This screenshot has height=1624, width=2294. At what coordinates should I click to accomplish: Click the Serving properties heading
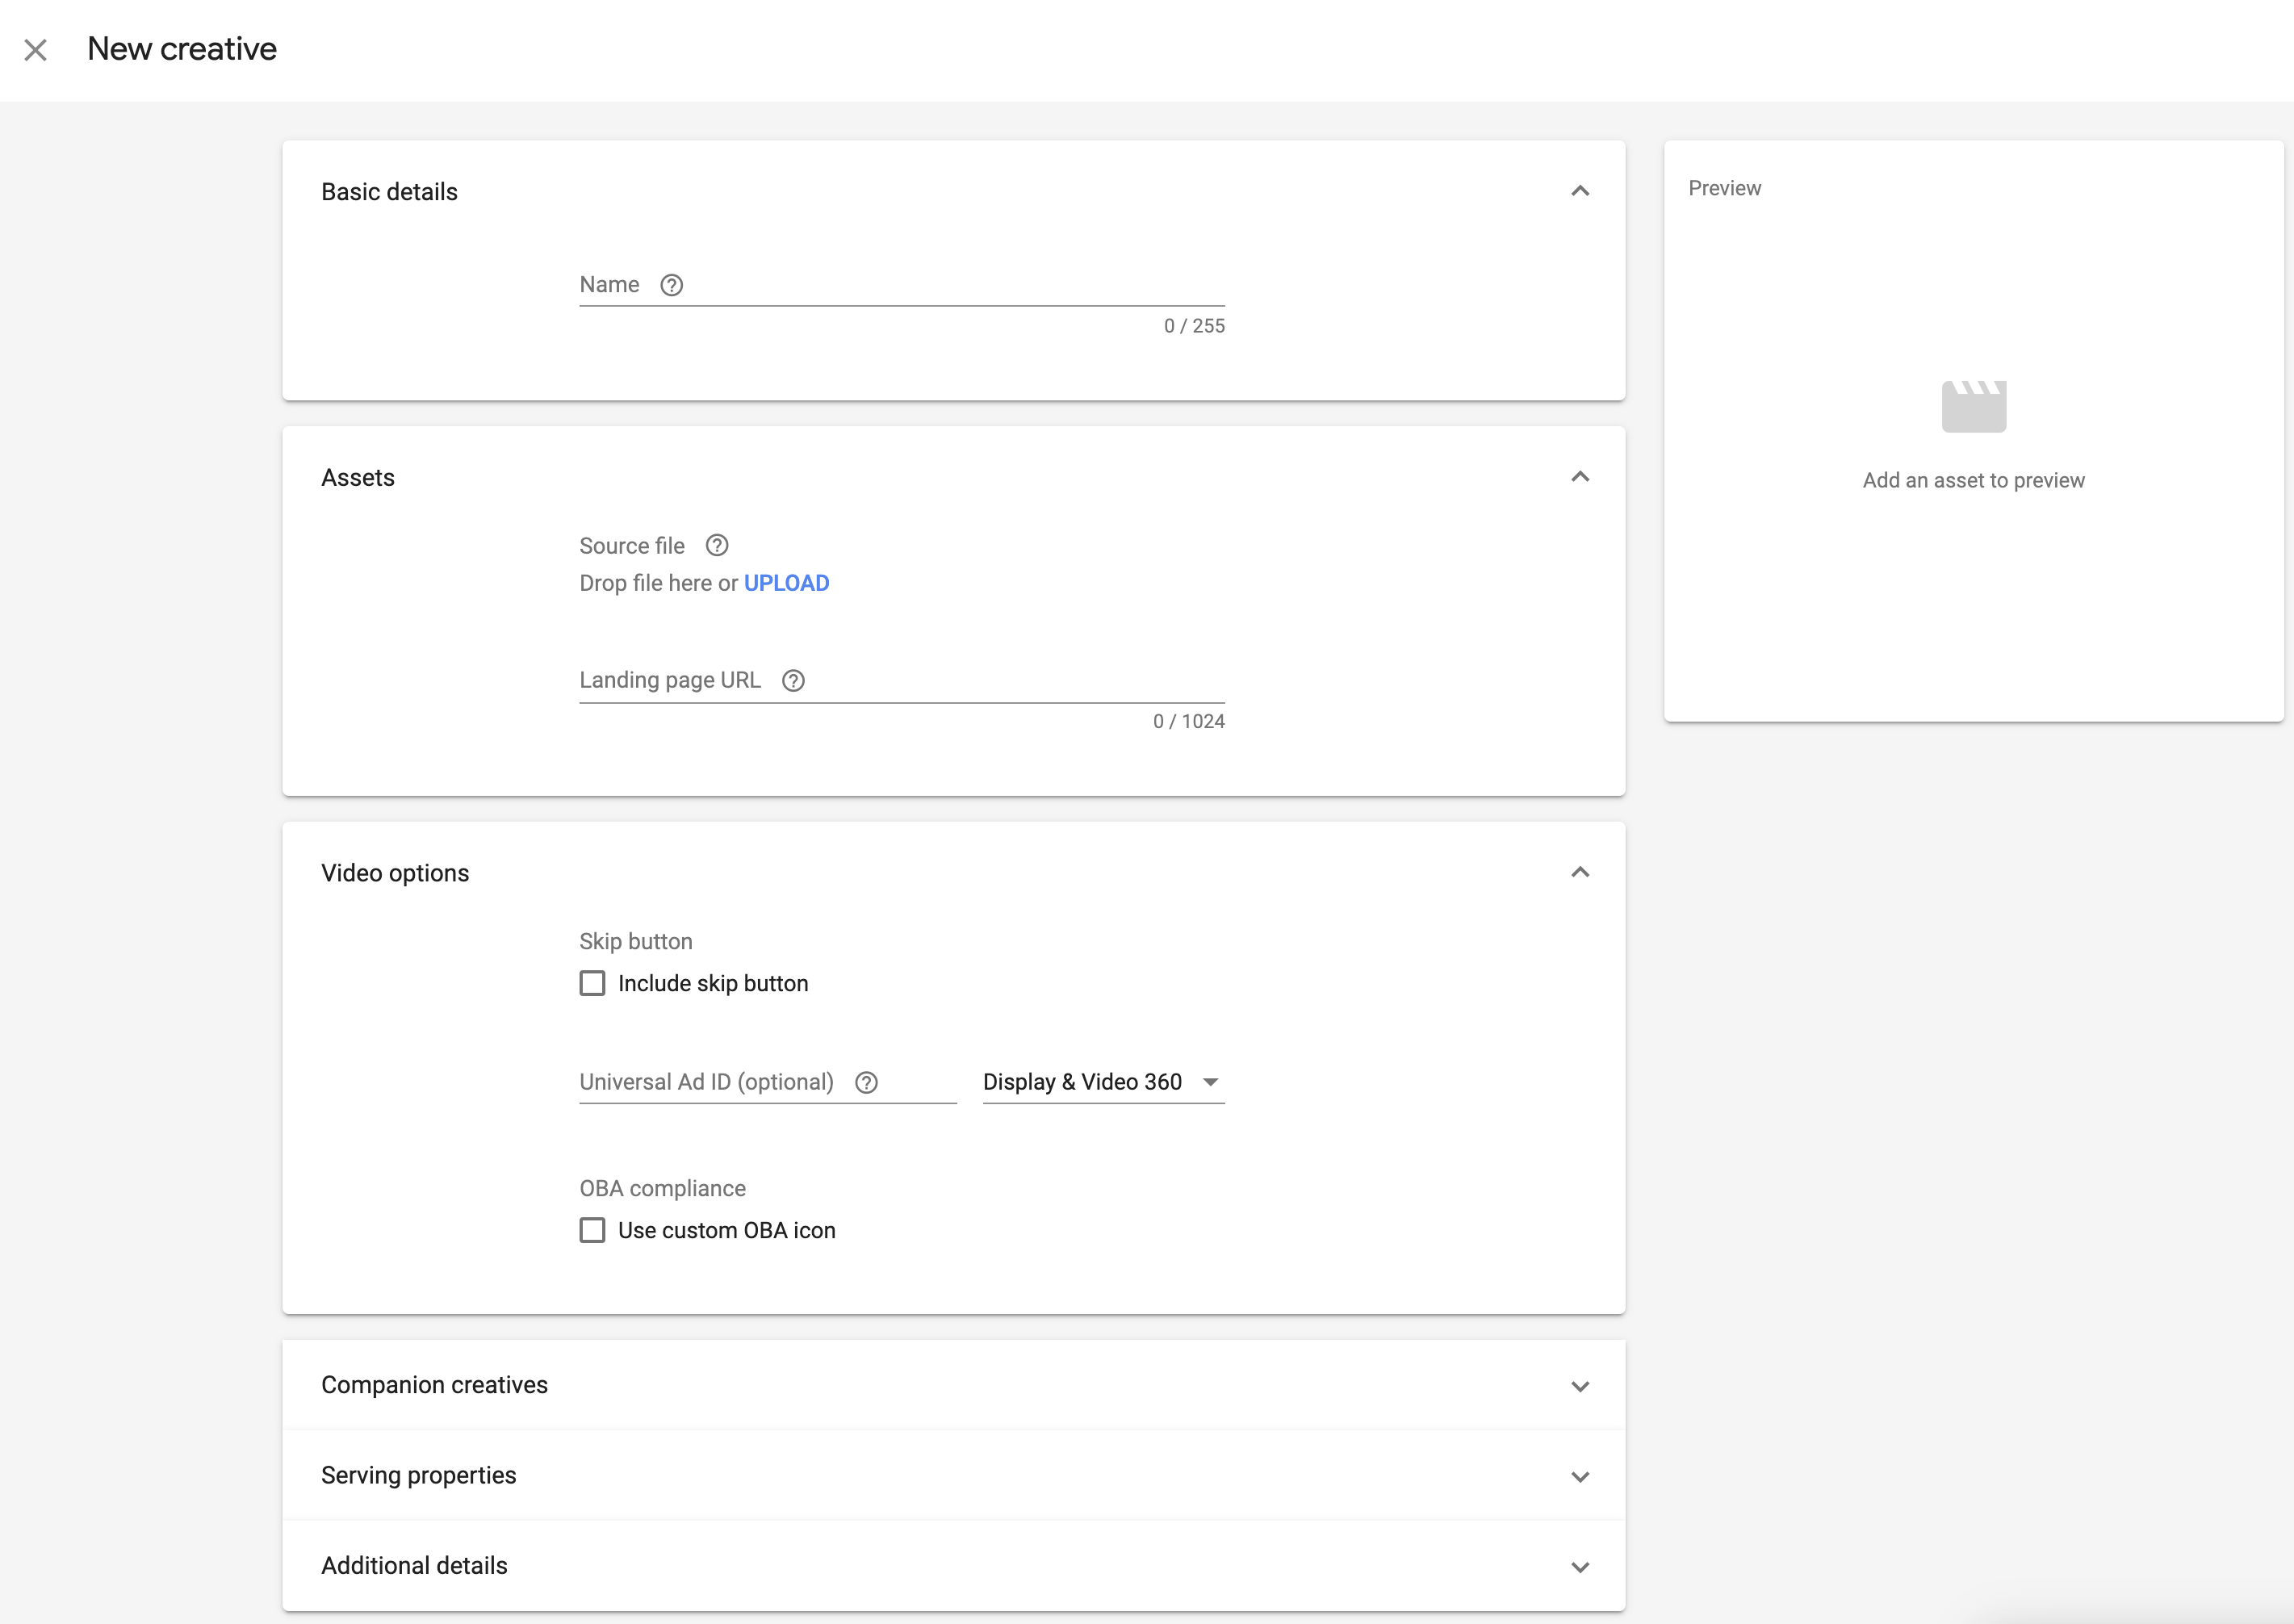418,1476
